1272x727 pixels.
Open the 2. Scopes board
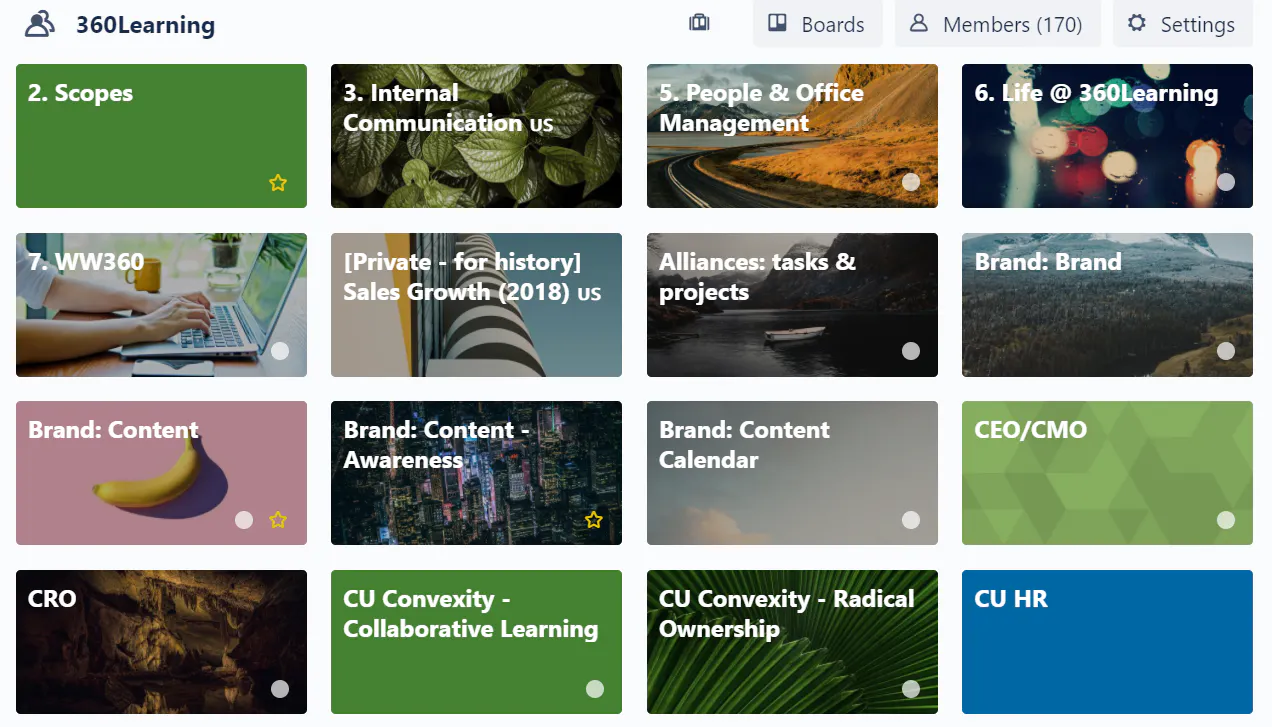point(161,136)
